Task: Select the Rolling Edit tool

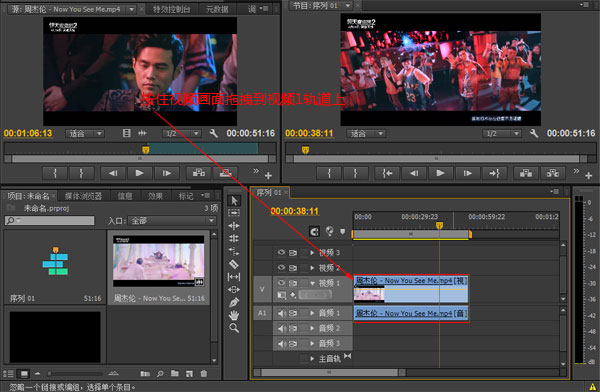Action: pos(234,238)
